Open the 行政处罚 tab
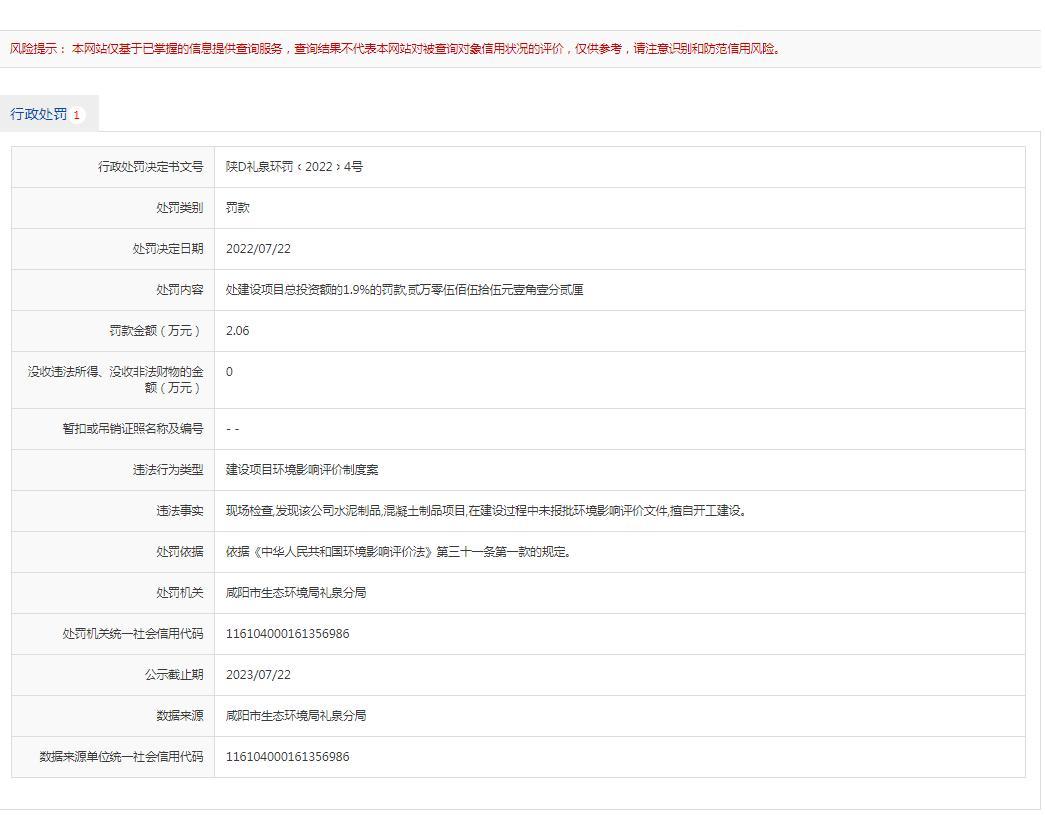1045x822 pixels. [x=49, y=114]
